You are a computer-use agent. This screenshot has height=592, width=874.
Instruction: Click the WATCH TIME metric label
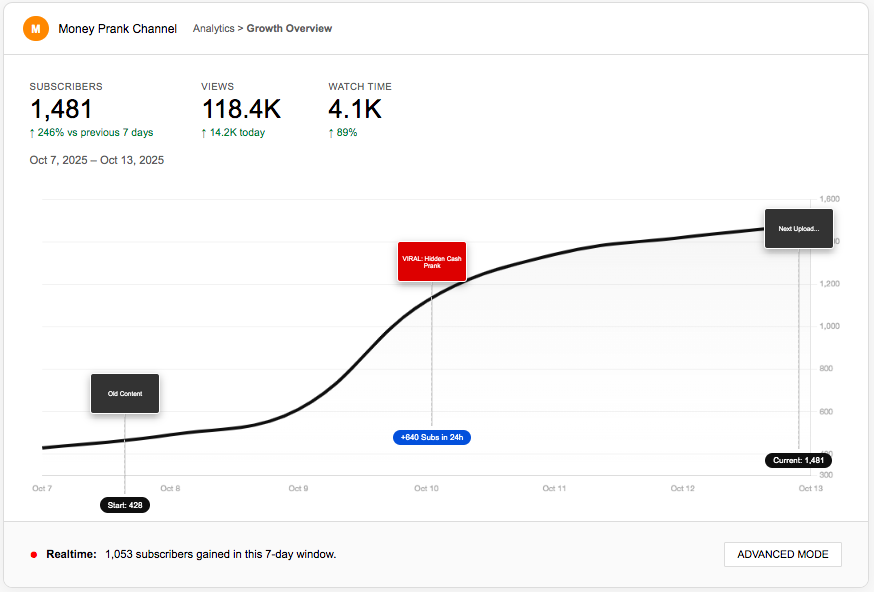361,86
